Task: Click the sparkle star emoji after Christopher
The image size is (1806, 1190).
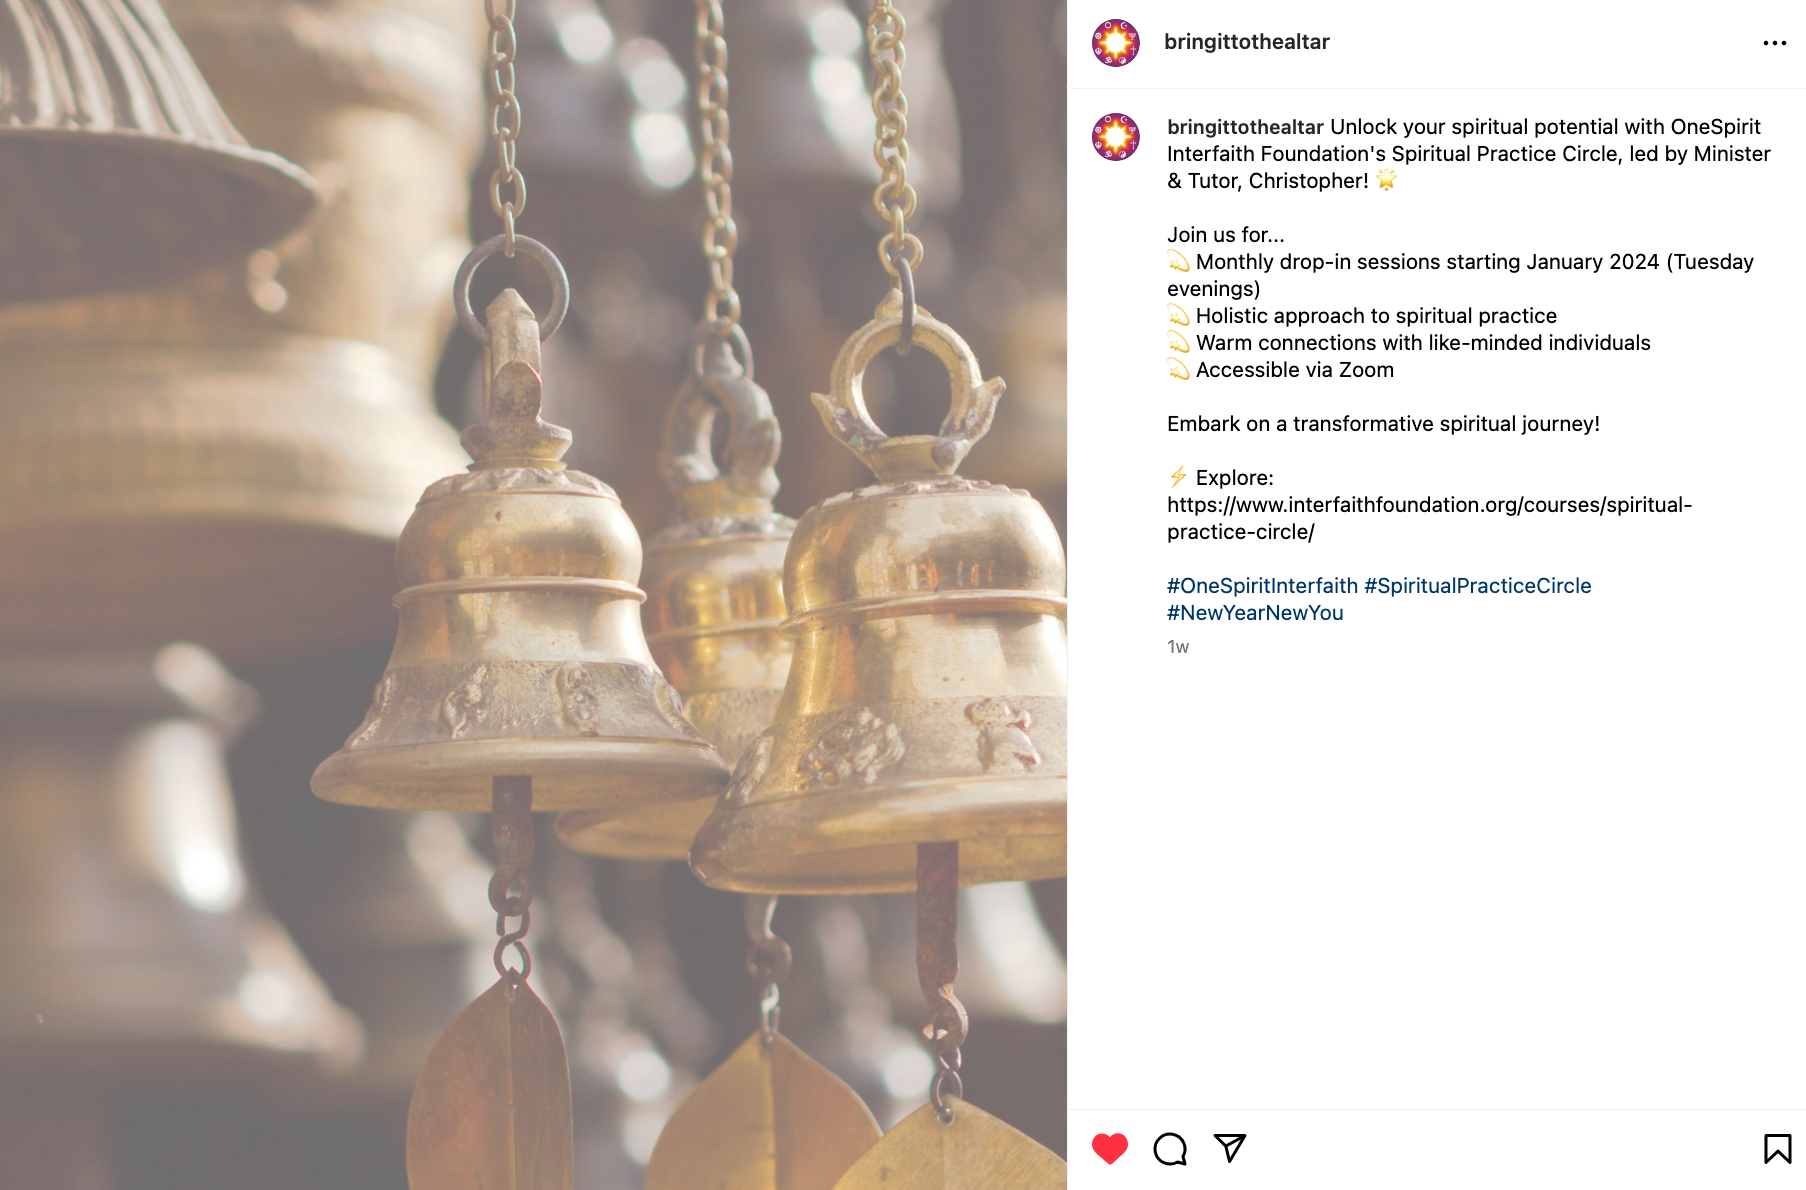Action: click(x=1386, y=180)
